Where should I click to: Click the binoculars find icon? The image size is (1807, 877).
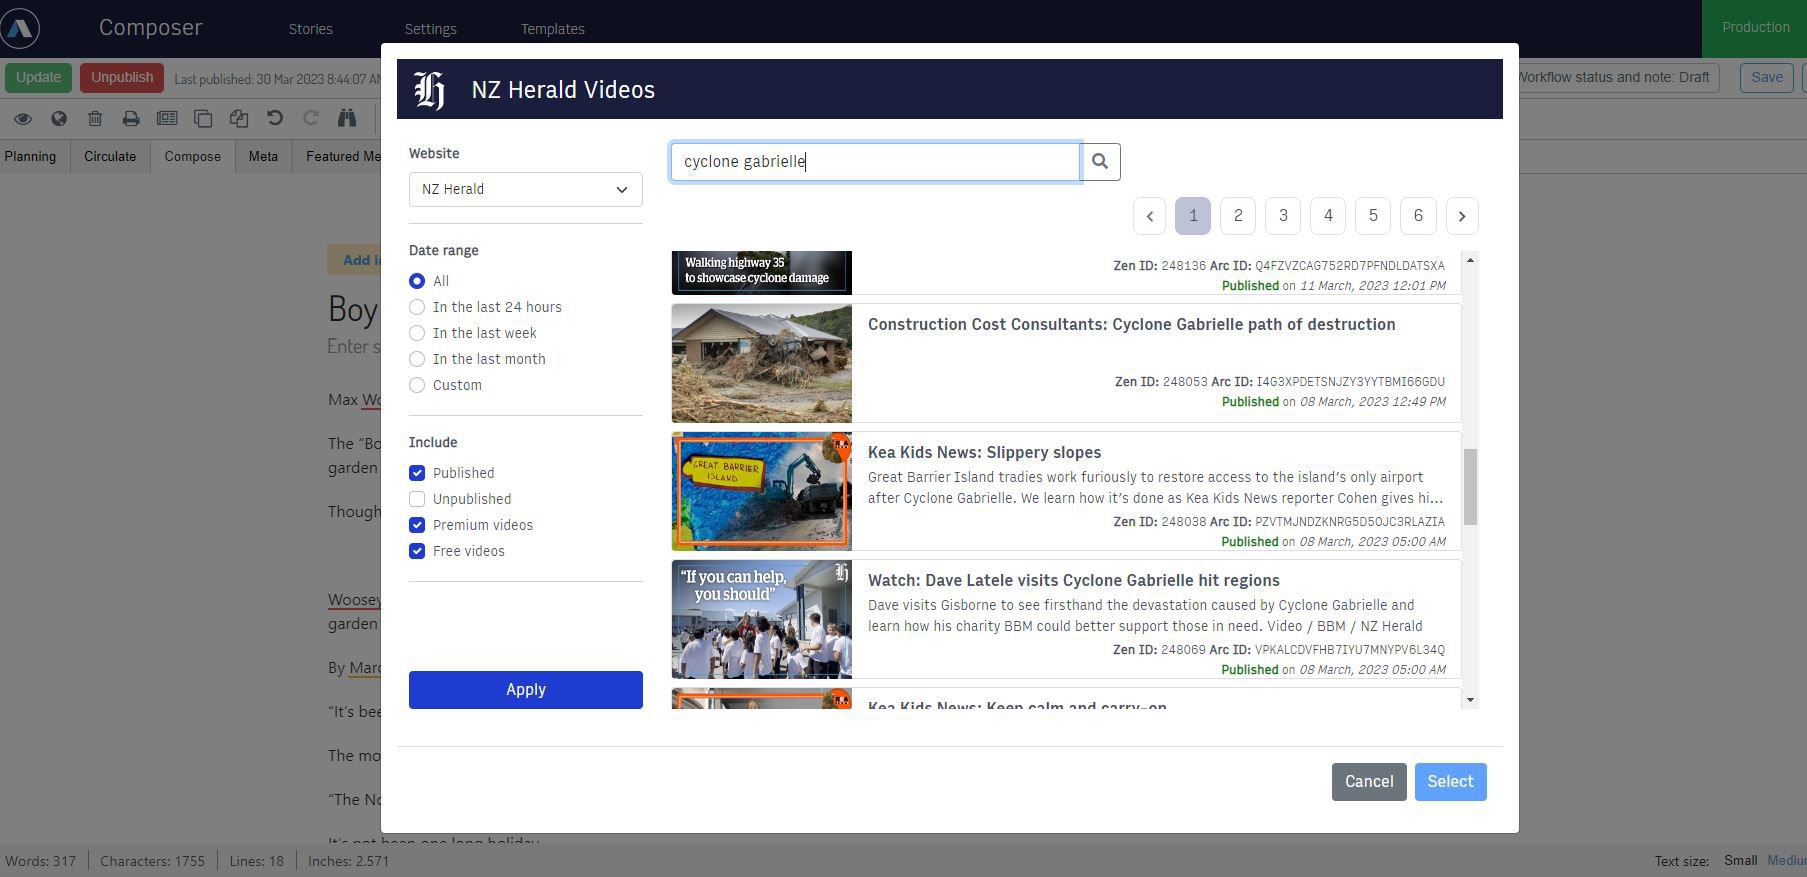347,119
